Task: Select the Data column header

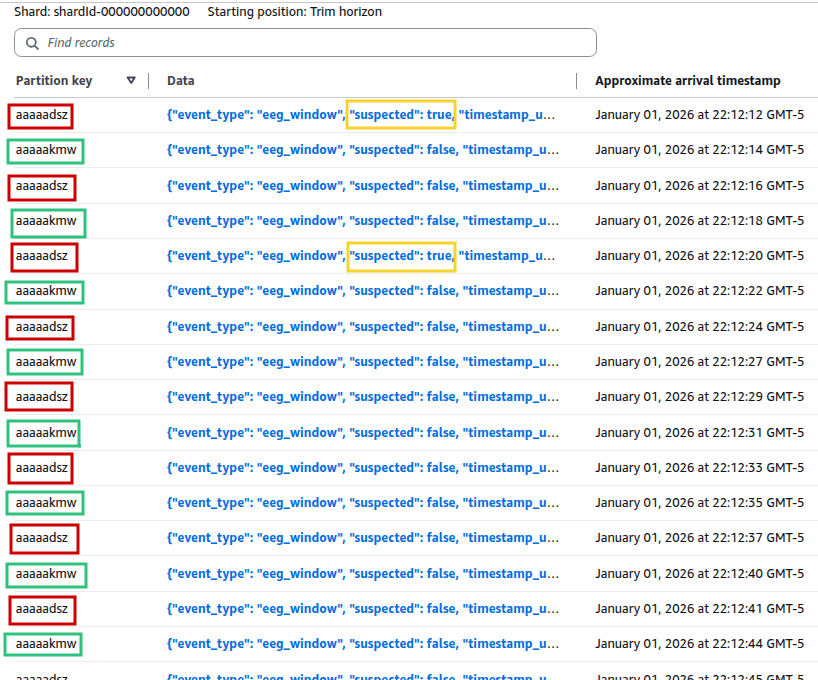Action: click(x=180, y=80)
